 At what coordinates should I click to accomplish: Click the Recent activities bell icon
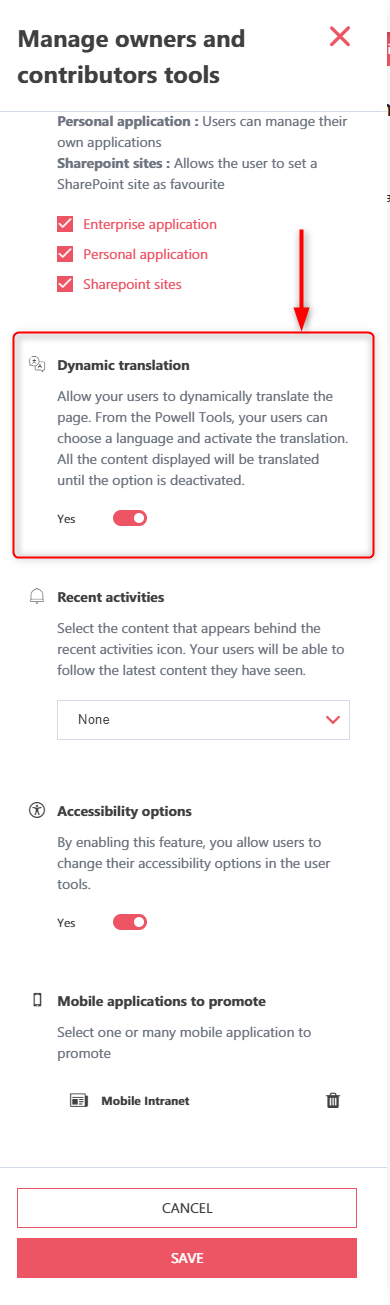38,597
